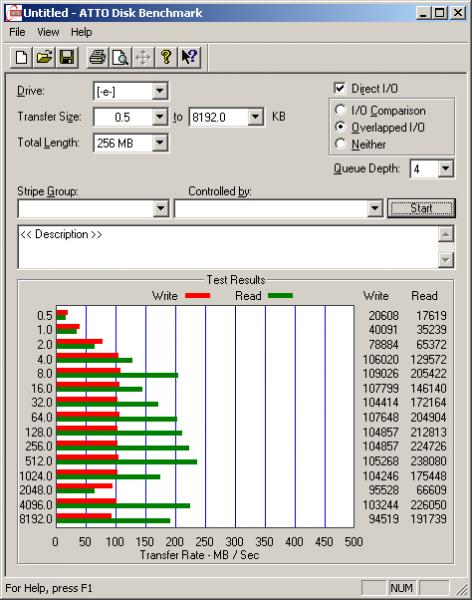Click the write value 20608
Screen dimensions: 472x600
tap(384, 316)
